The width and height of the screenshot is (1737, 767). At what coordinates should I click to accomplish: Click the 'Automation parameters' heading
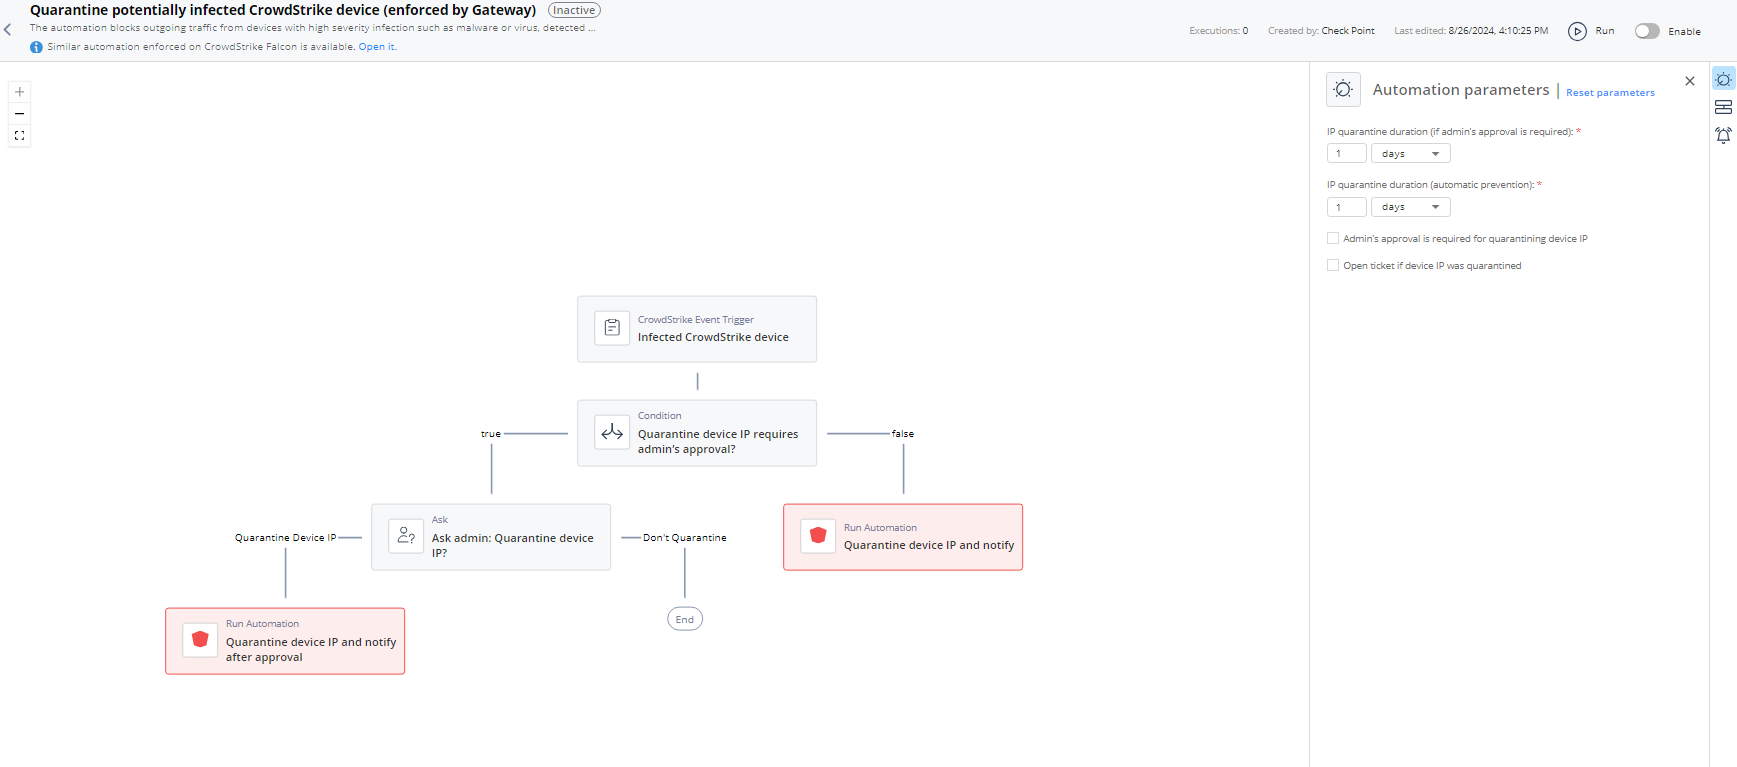click(x=1461, y=90)
